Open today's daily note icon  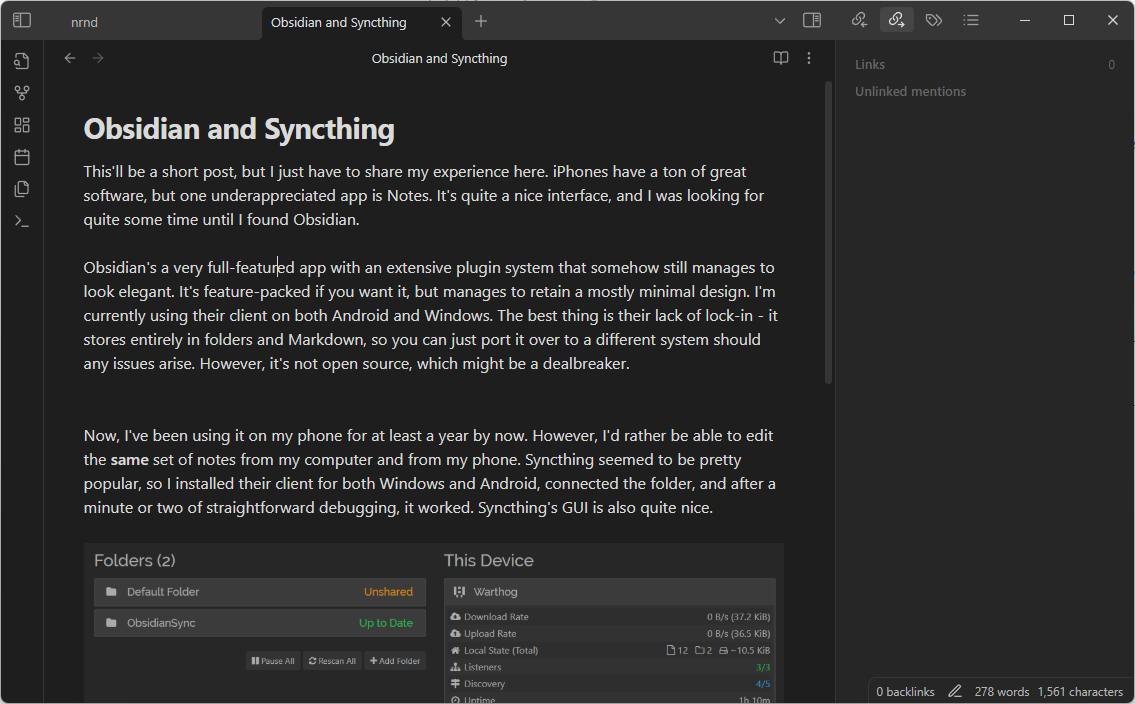22,157
